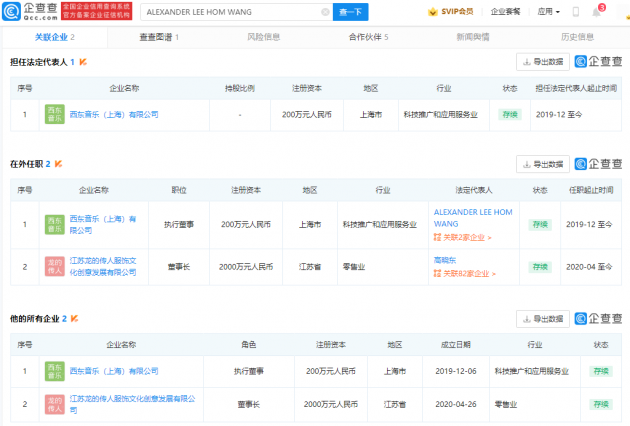Click the orange icon beside 在外任职 2
The image size is (630, 426).
click(57, 163)
